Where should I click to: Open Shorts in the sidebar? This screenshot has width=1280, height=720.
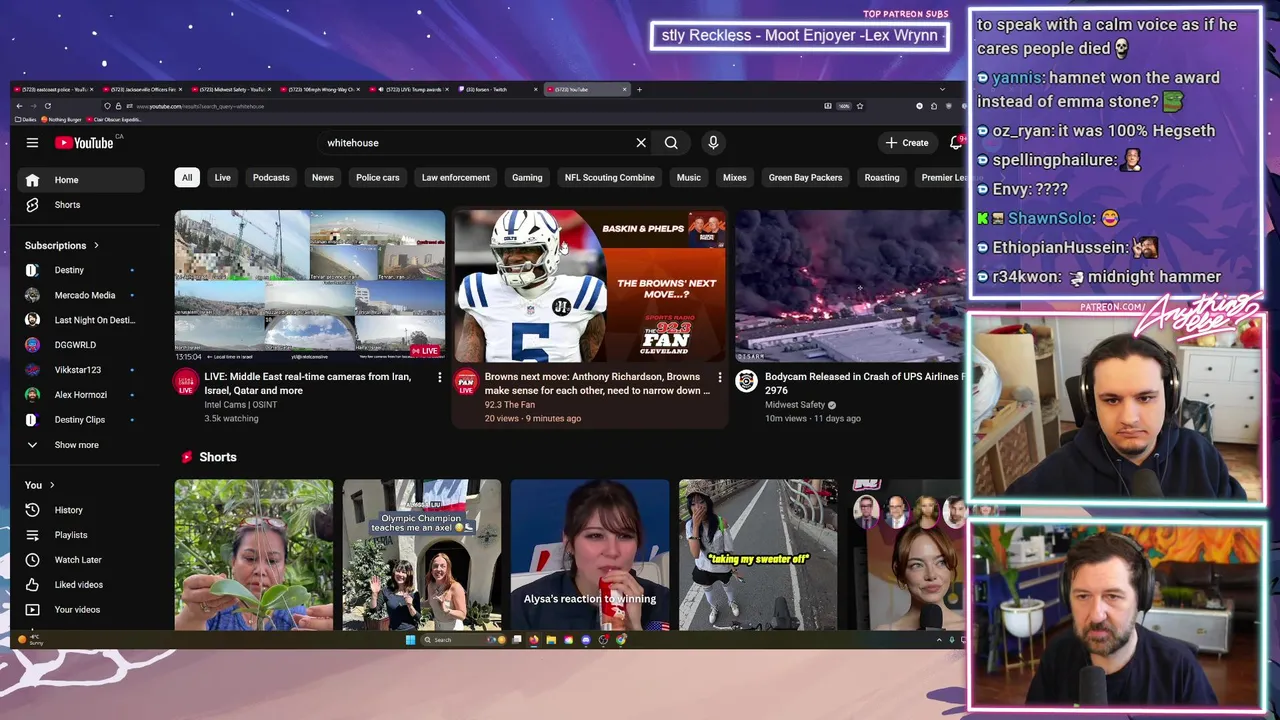80,205
